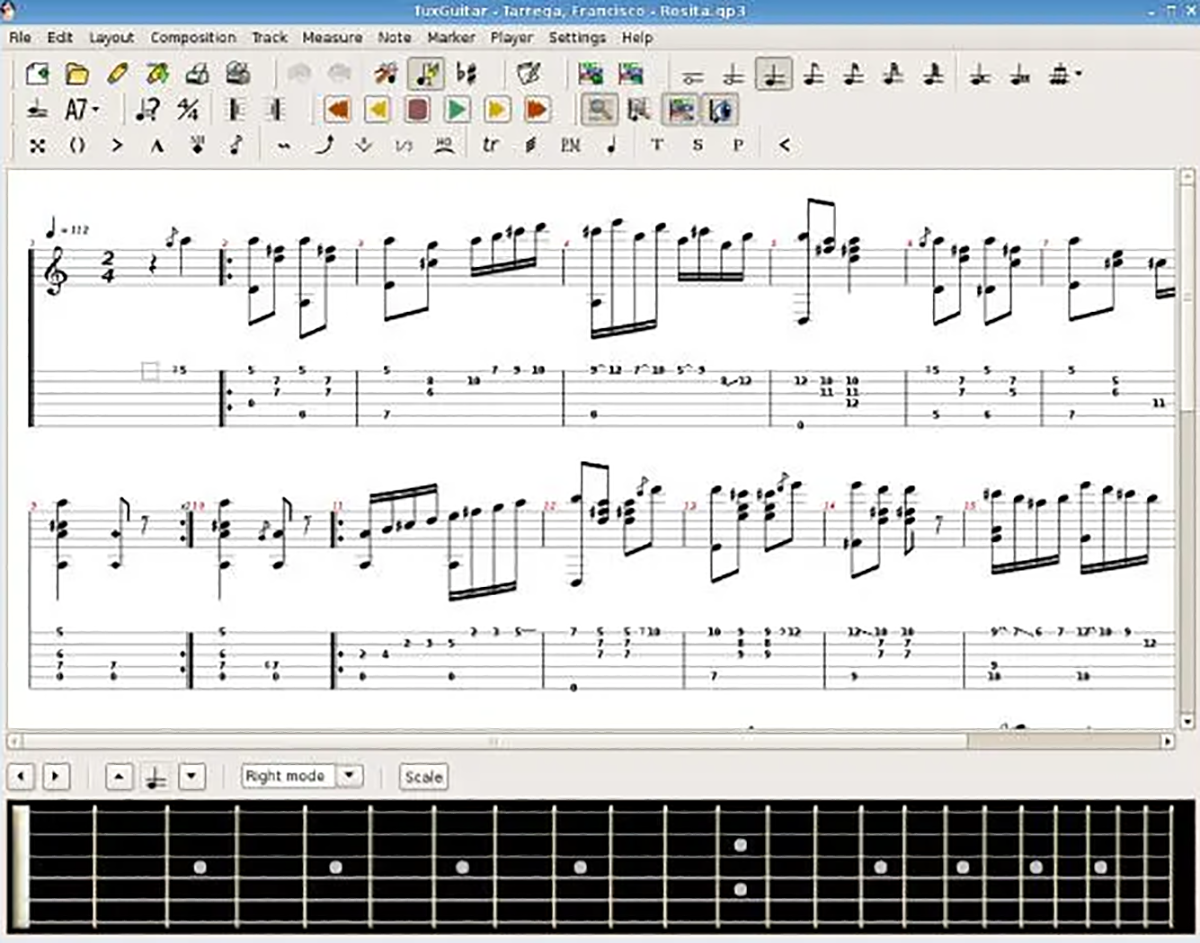
Task: Select thirty-second note duration
Action: coord(894,74)
